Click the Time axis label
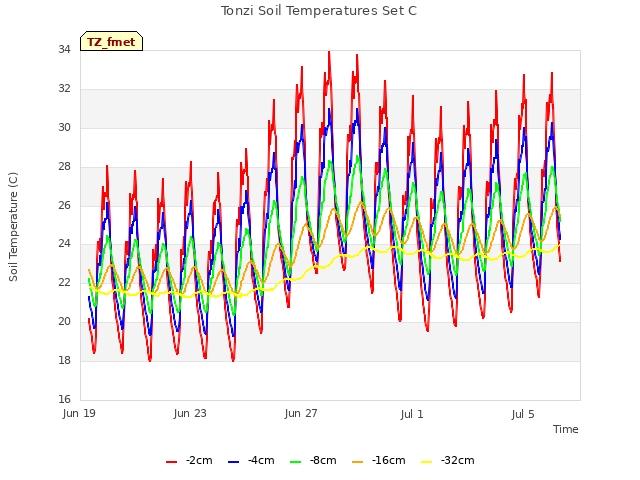The width and height of the screenshot is (640, 480). [565, 429]
